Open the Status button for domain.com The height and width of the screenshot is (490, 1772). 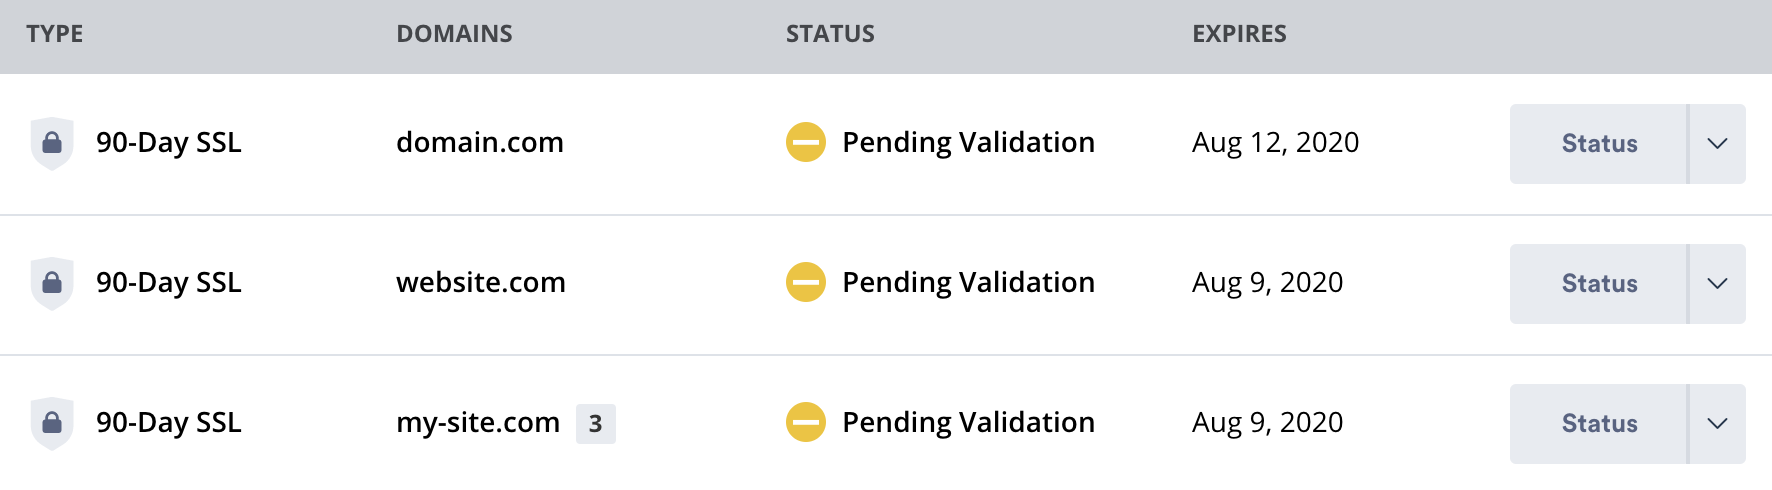tap(1598, 144)
